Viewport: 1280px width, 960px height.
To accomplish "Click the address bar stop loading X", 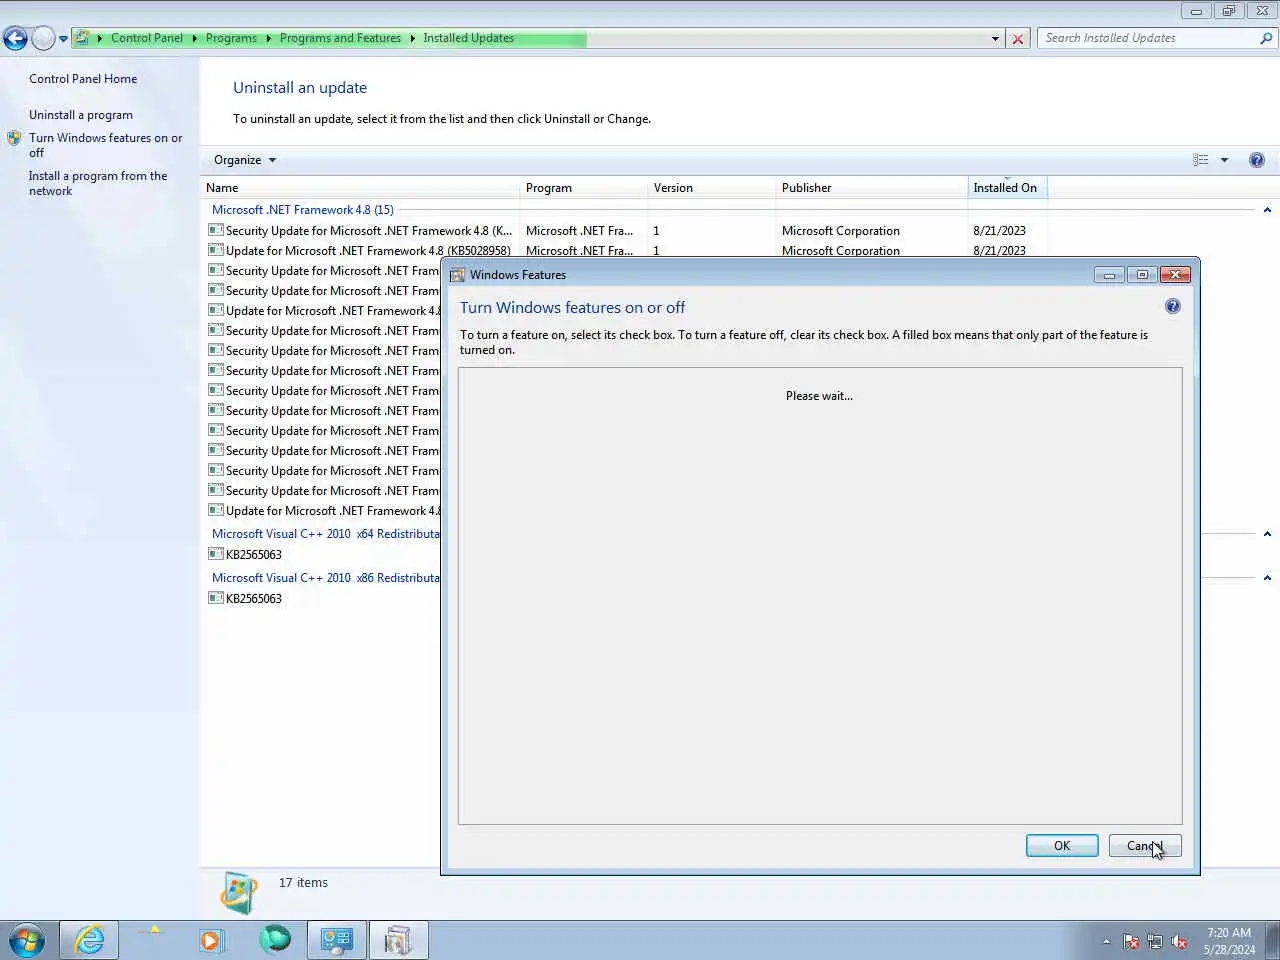I will [1018, 39].
